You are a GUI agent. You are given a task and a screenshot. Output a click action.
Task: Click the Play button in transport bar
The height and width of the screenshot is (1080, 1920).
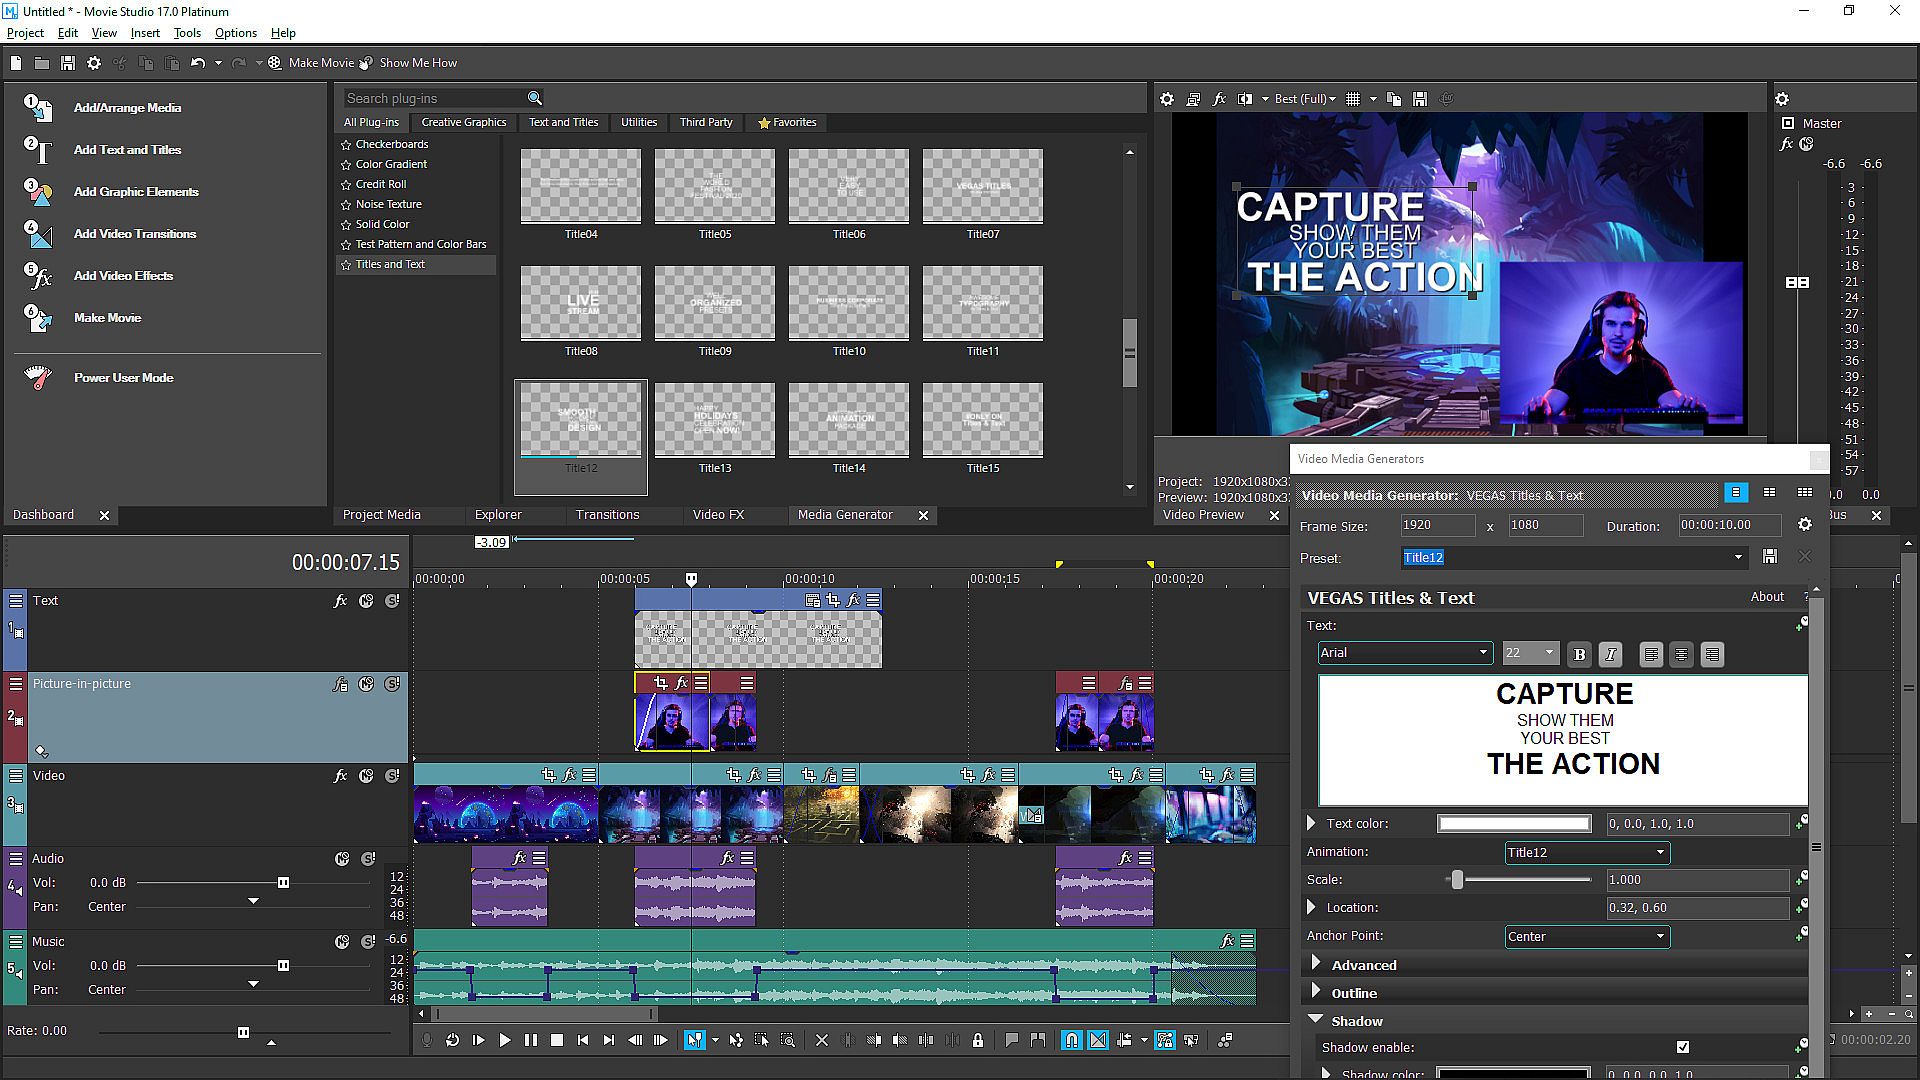tap(504, 1040)
